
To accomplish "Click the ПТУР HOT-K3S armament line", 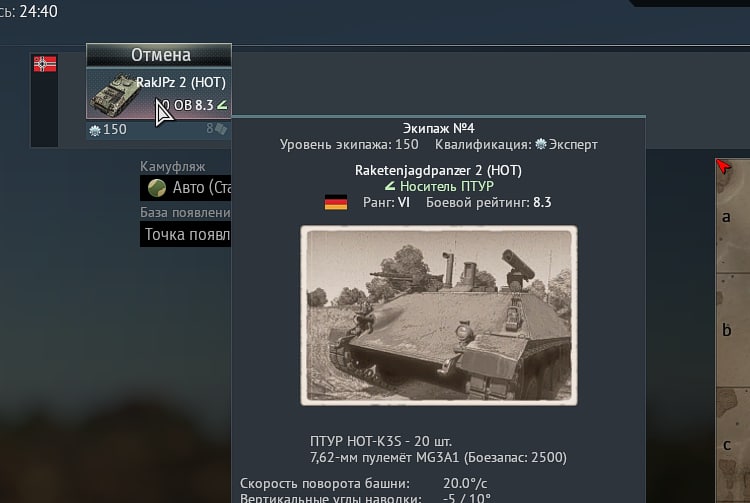I will [381, 441].
